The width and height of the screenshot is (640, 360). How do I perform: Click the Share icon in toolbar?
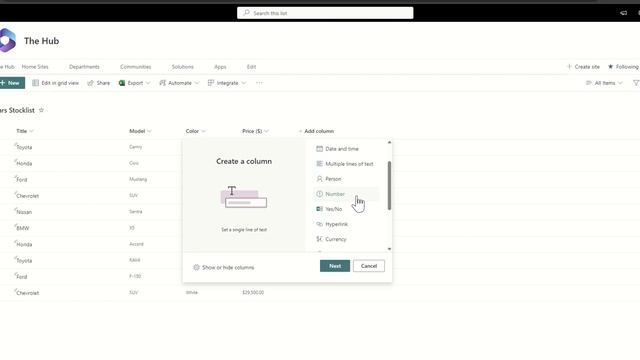[91, 83]
